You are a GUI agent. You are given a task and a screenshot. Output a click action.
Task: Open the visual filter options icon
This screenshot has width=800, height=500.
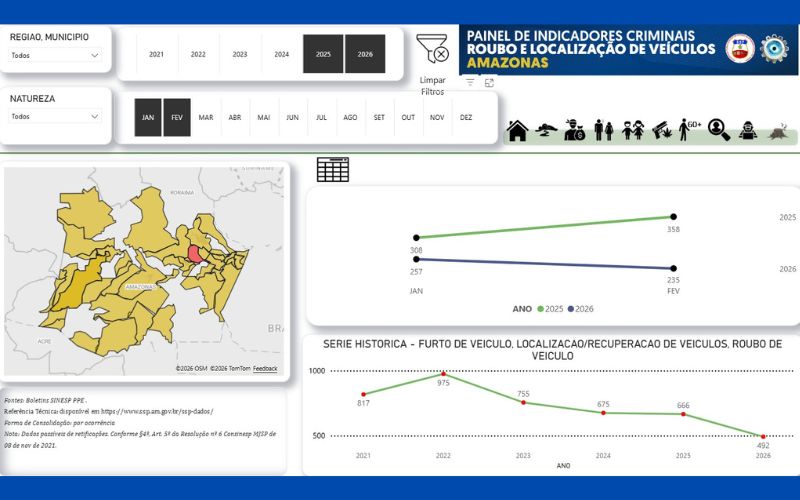(x=470, y=82)
